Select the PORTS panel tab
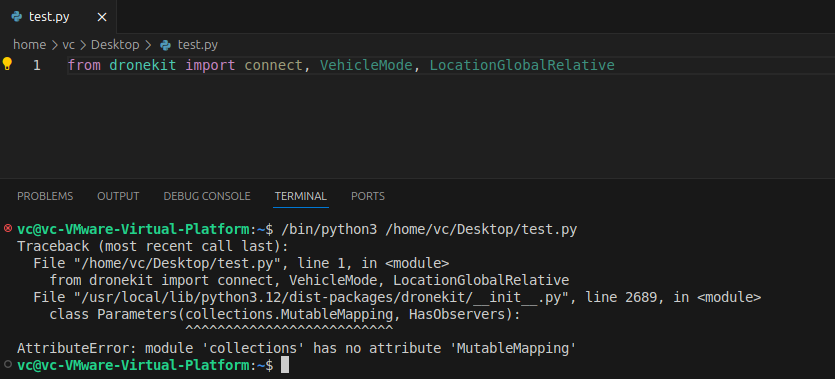 [x=368, y=196]
